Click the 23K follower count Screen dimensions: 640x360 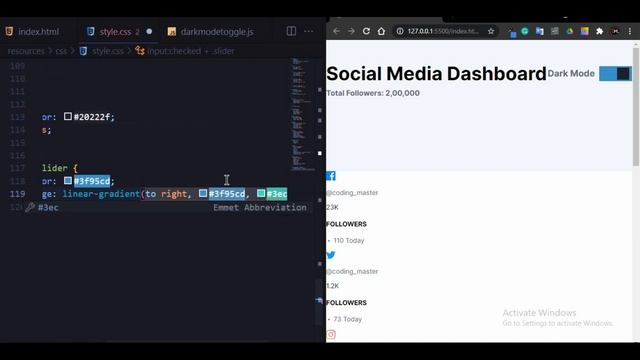pyautogui.click(x=332, y=207)
